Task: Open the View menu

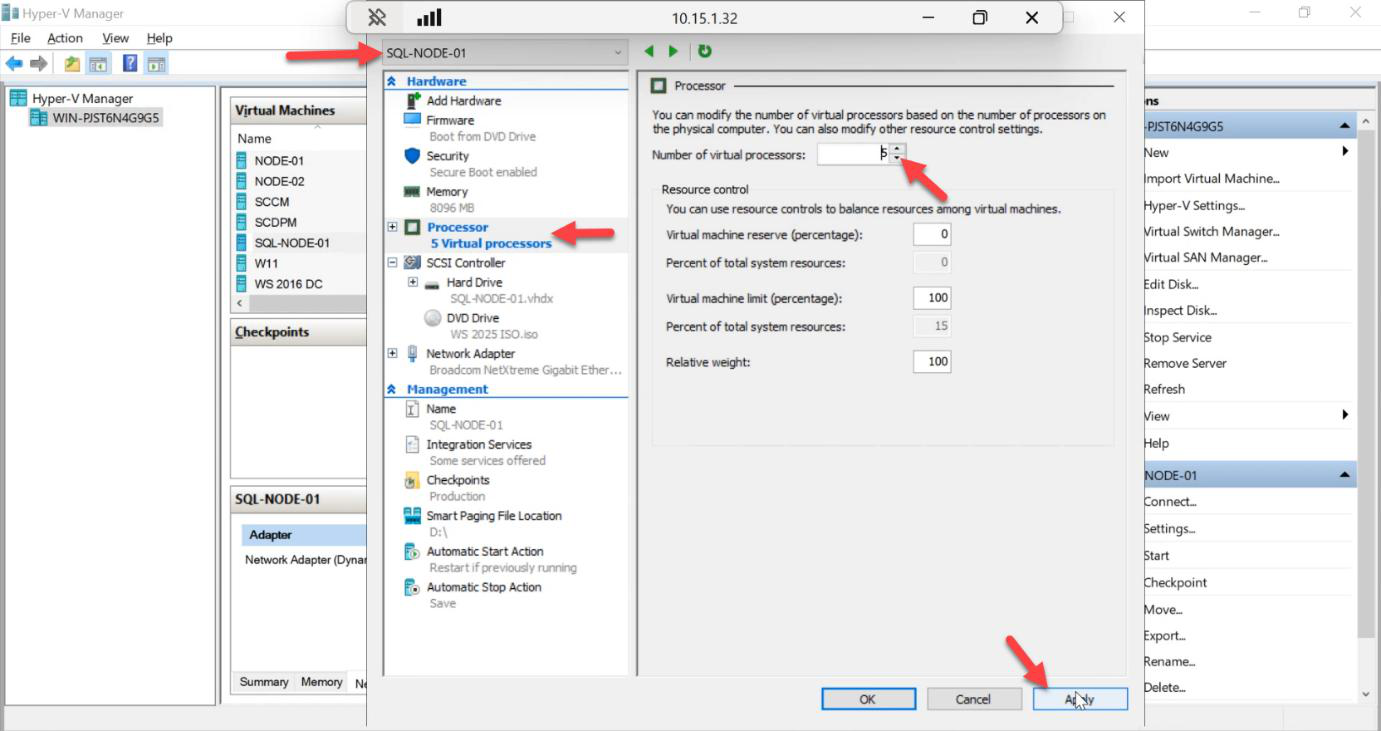Action: tap(115, 38)
